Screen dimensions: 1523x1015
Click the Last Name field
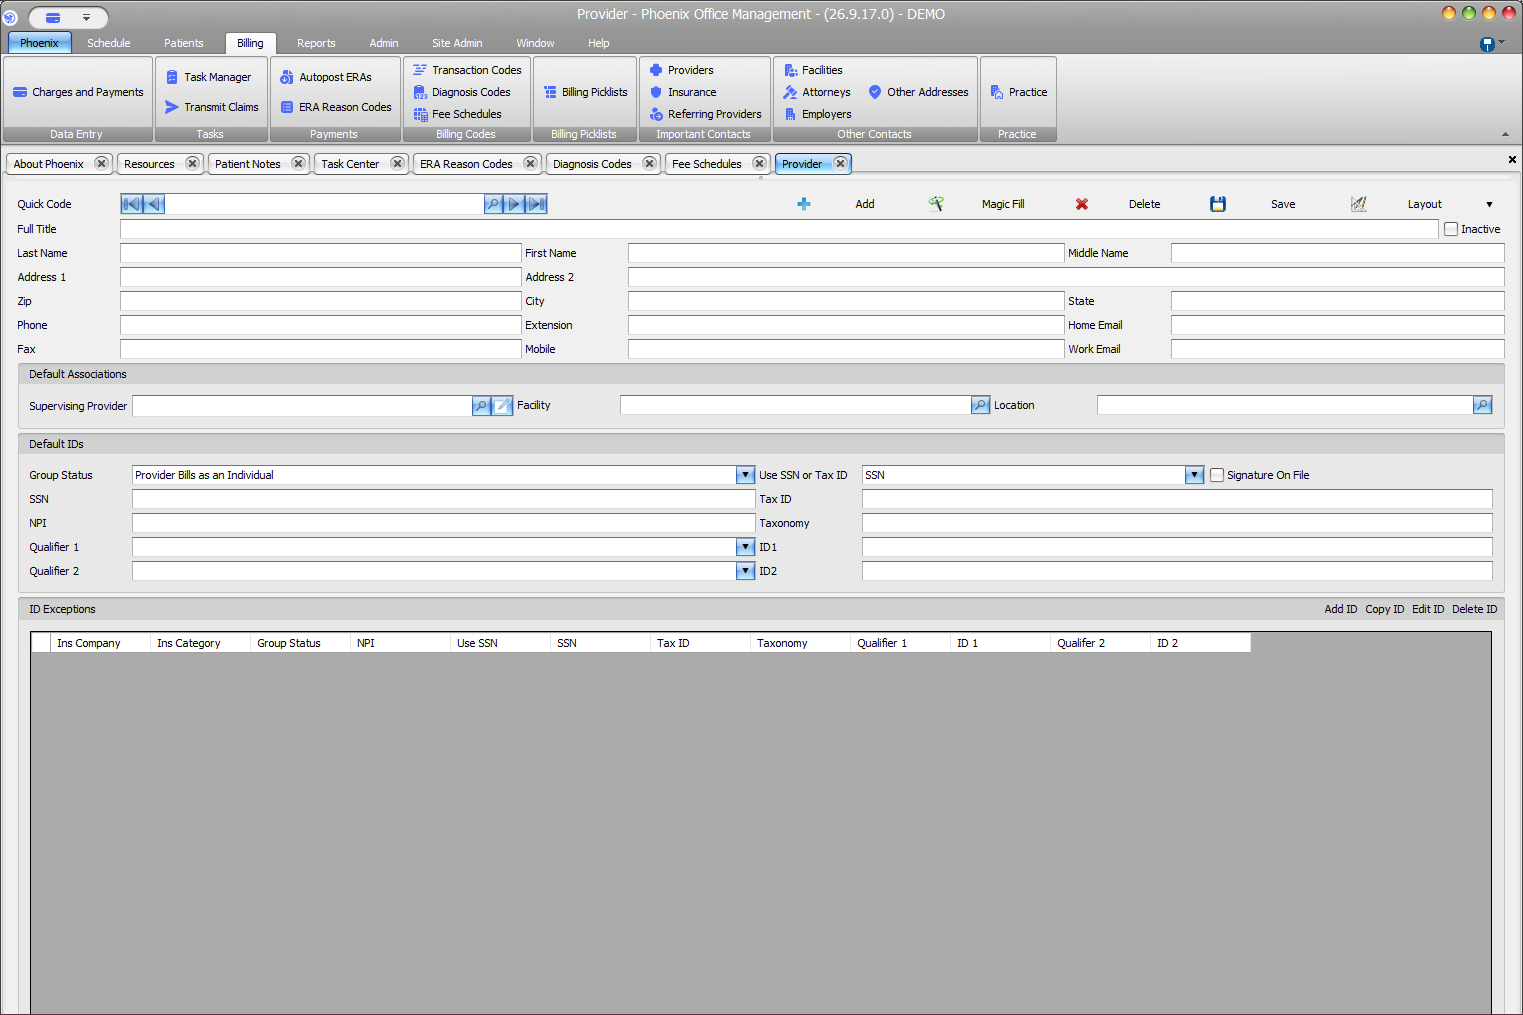(x=321, y=253)
